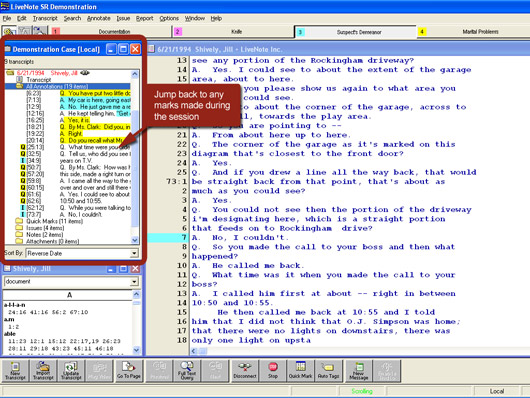Open the Options menu
This screenshot has height=398, width=530.
[169, 18]
